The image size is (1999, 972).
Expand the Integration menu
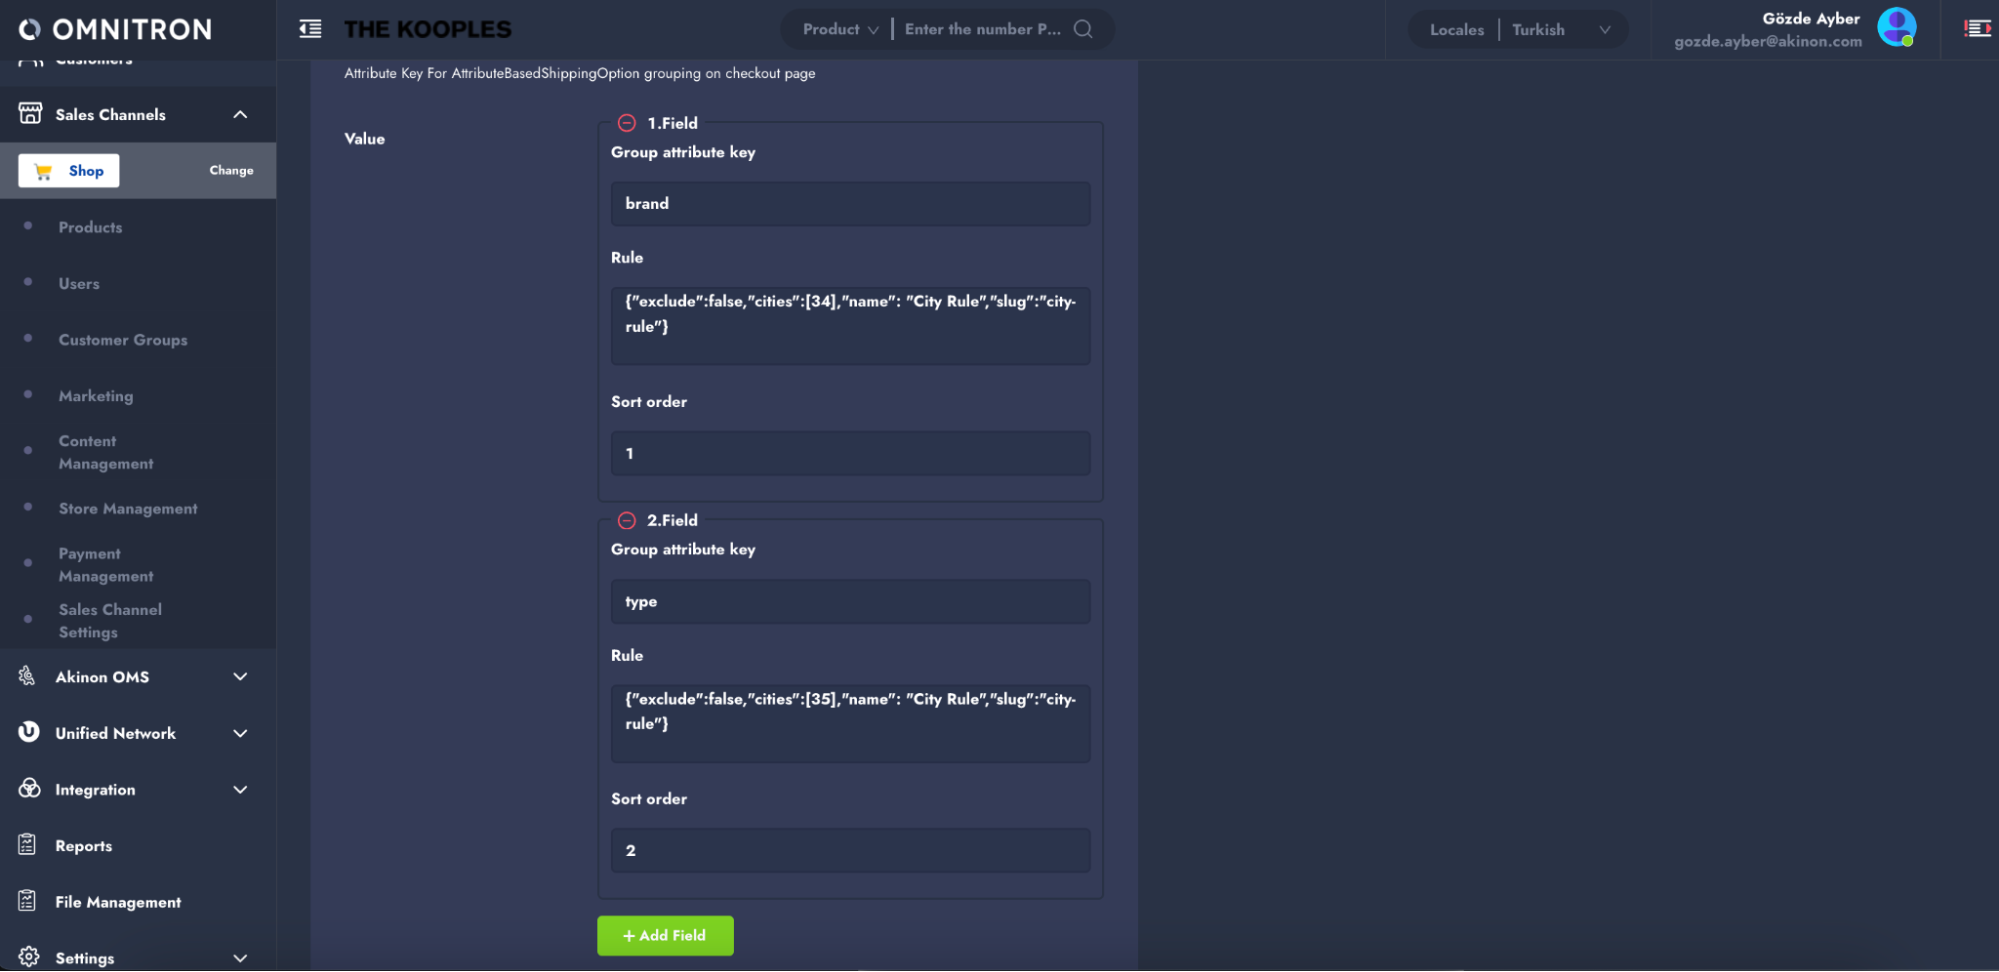coord(240,789)
